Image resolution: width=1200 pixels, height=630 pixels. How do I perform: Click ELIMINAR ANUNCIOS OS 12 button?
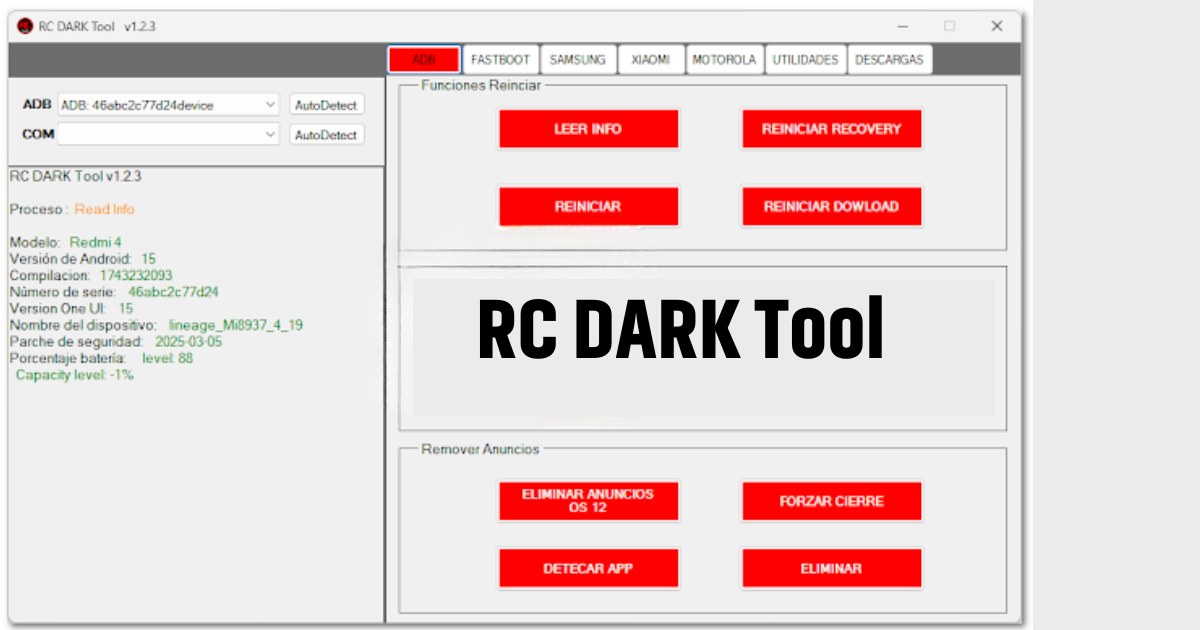[x=588, y=501]
